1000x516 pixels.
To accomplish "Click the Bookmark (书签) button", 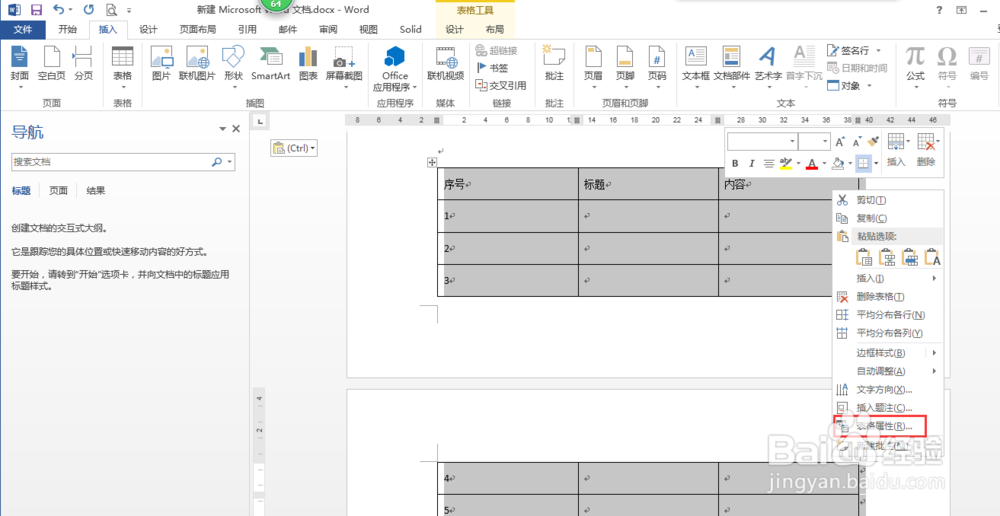I will coord(492,68).
